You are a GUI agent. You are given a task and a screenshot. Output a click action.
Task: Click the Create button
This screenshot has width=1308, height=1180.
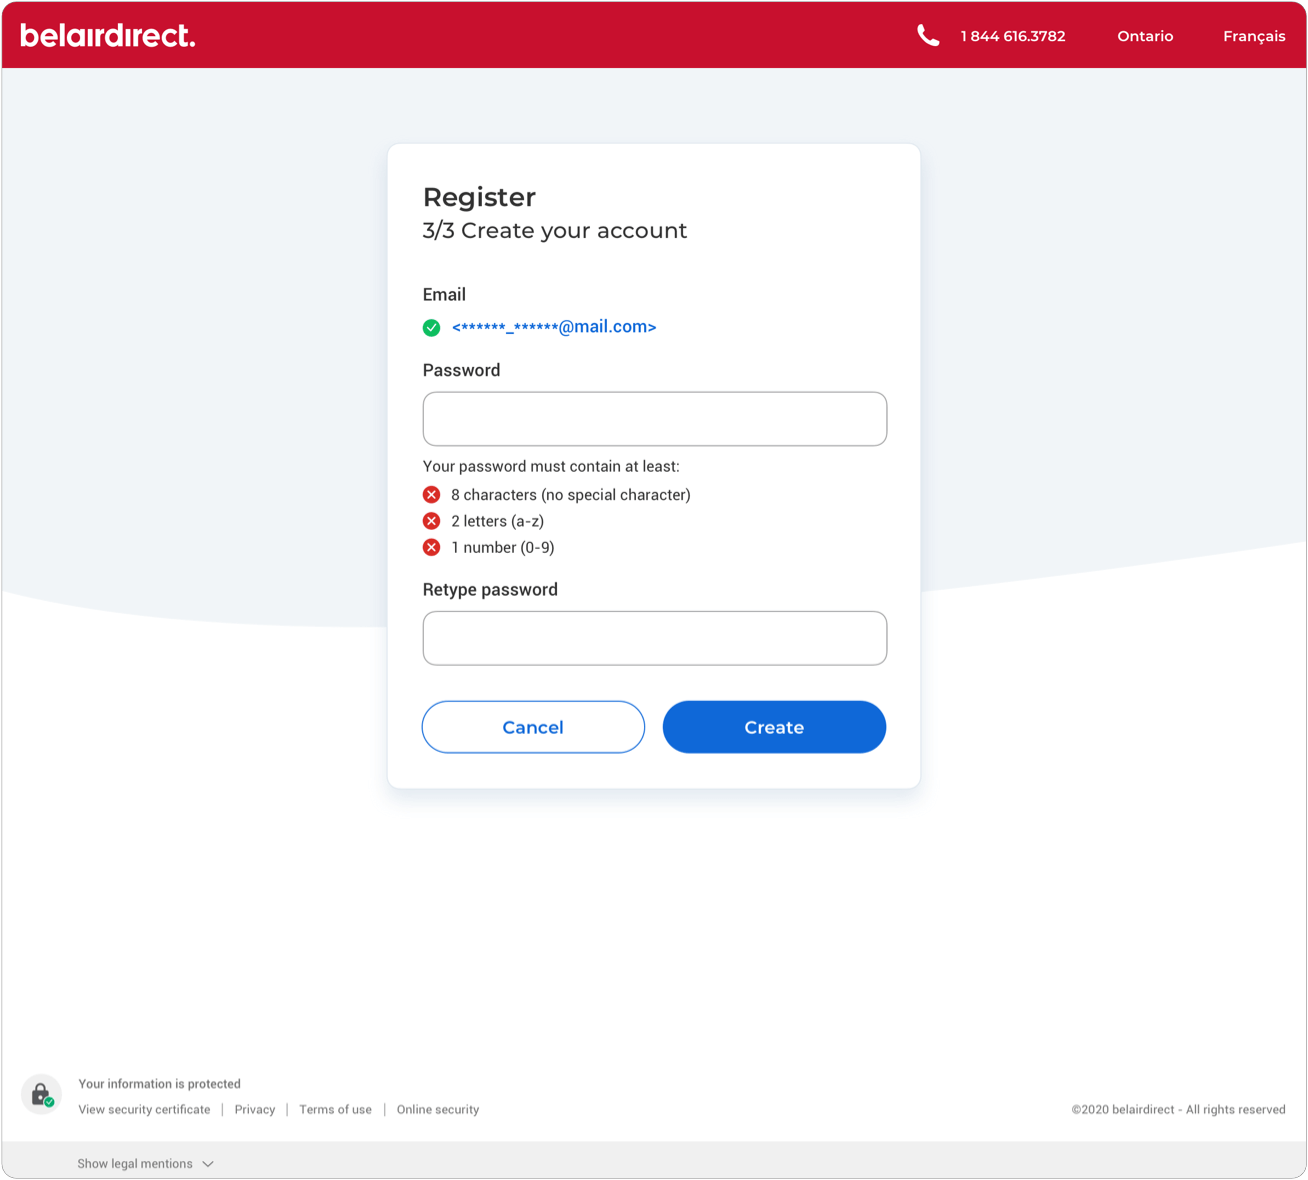click(774, 727)
